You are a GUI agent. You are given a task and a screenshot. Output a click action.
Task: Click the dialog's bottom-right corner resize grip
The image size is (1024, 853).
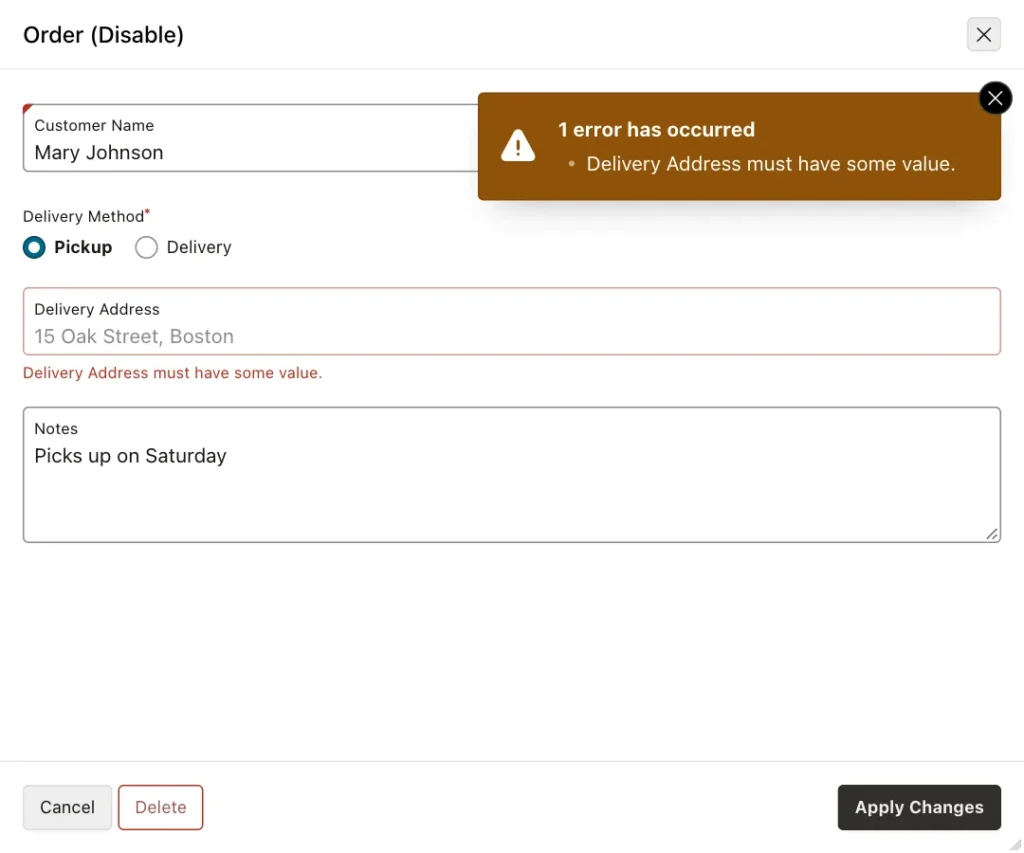[x=1016, y=845]
